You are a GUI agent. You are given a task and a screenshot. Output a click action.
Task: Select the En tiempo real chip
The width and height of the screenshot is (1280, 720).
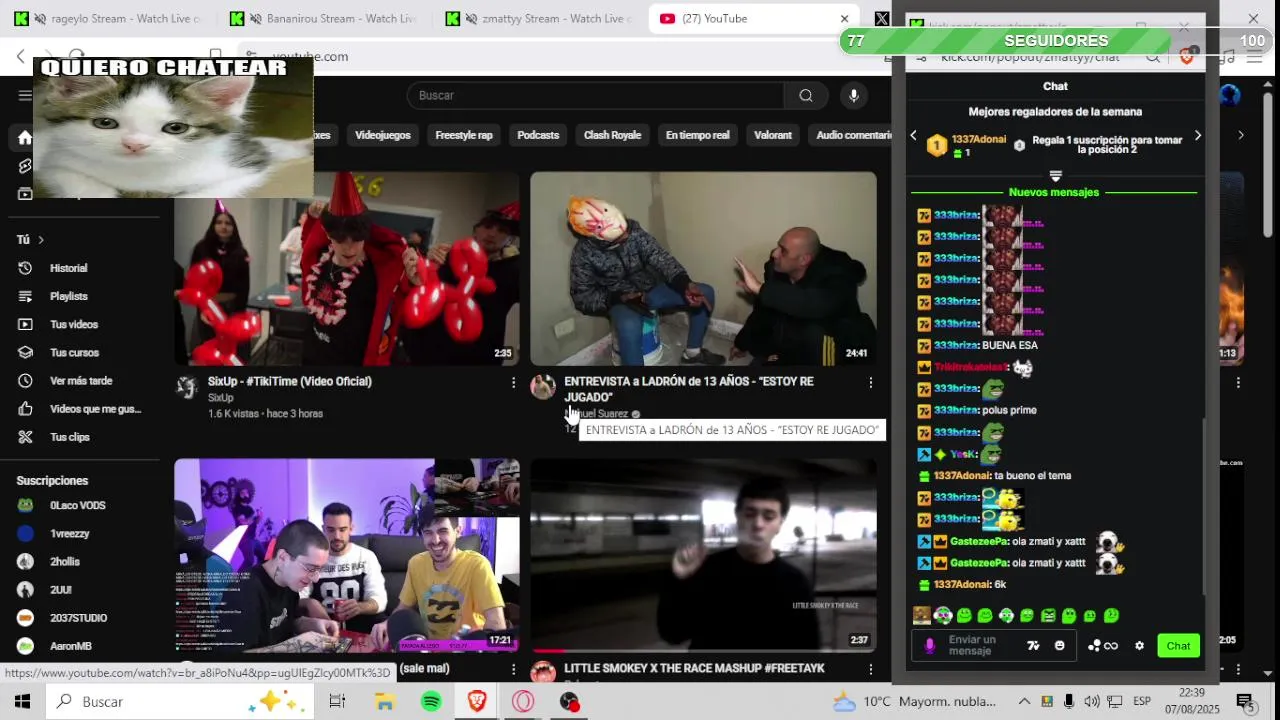(697, 135)
